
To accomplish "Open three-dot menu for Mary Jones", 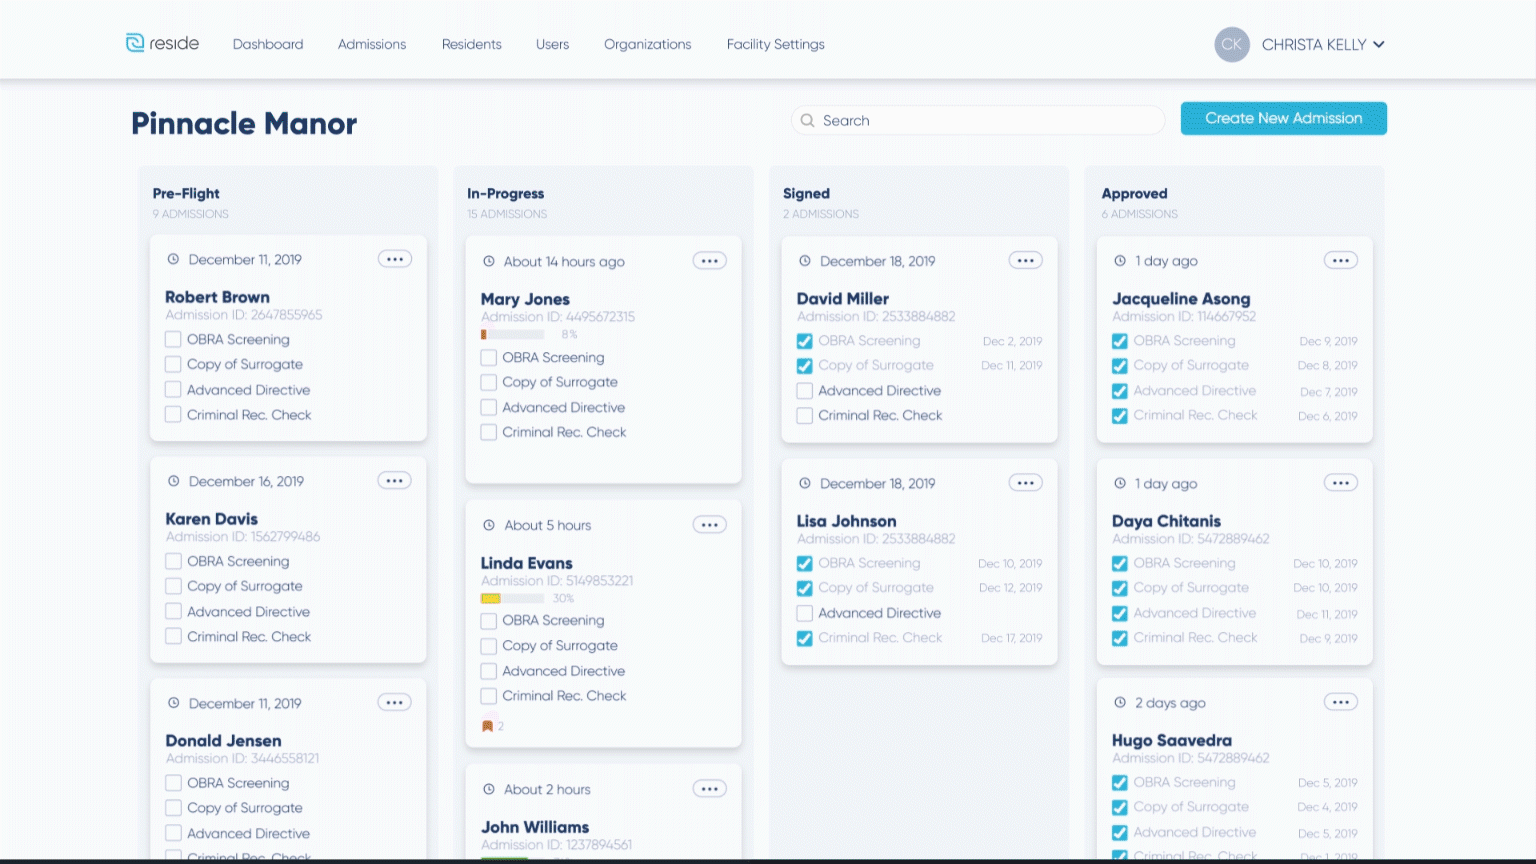I will click(x=709, y=261).
